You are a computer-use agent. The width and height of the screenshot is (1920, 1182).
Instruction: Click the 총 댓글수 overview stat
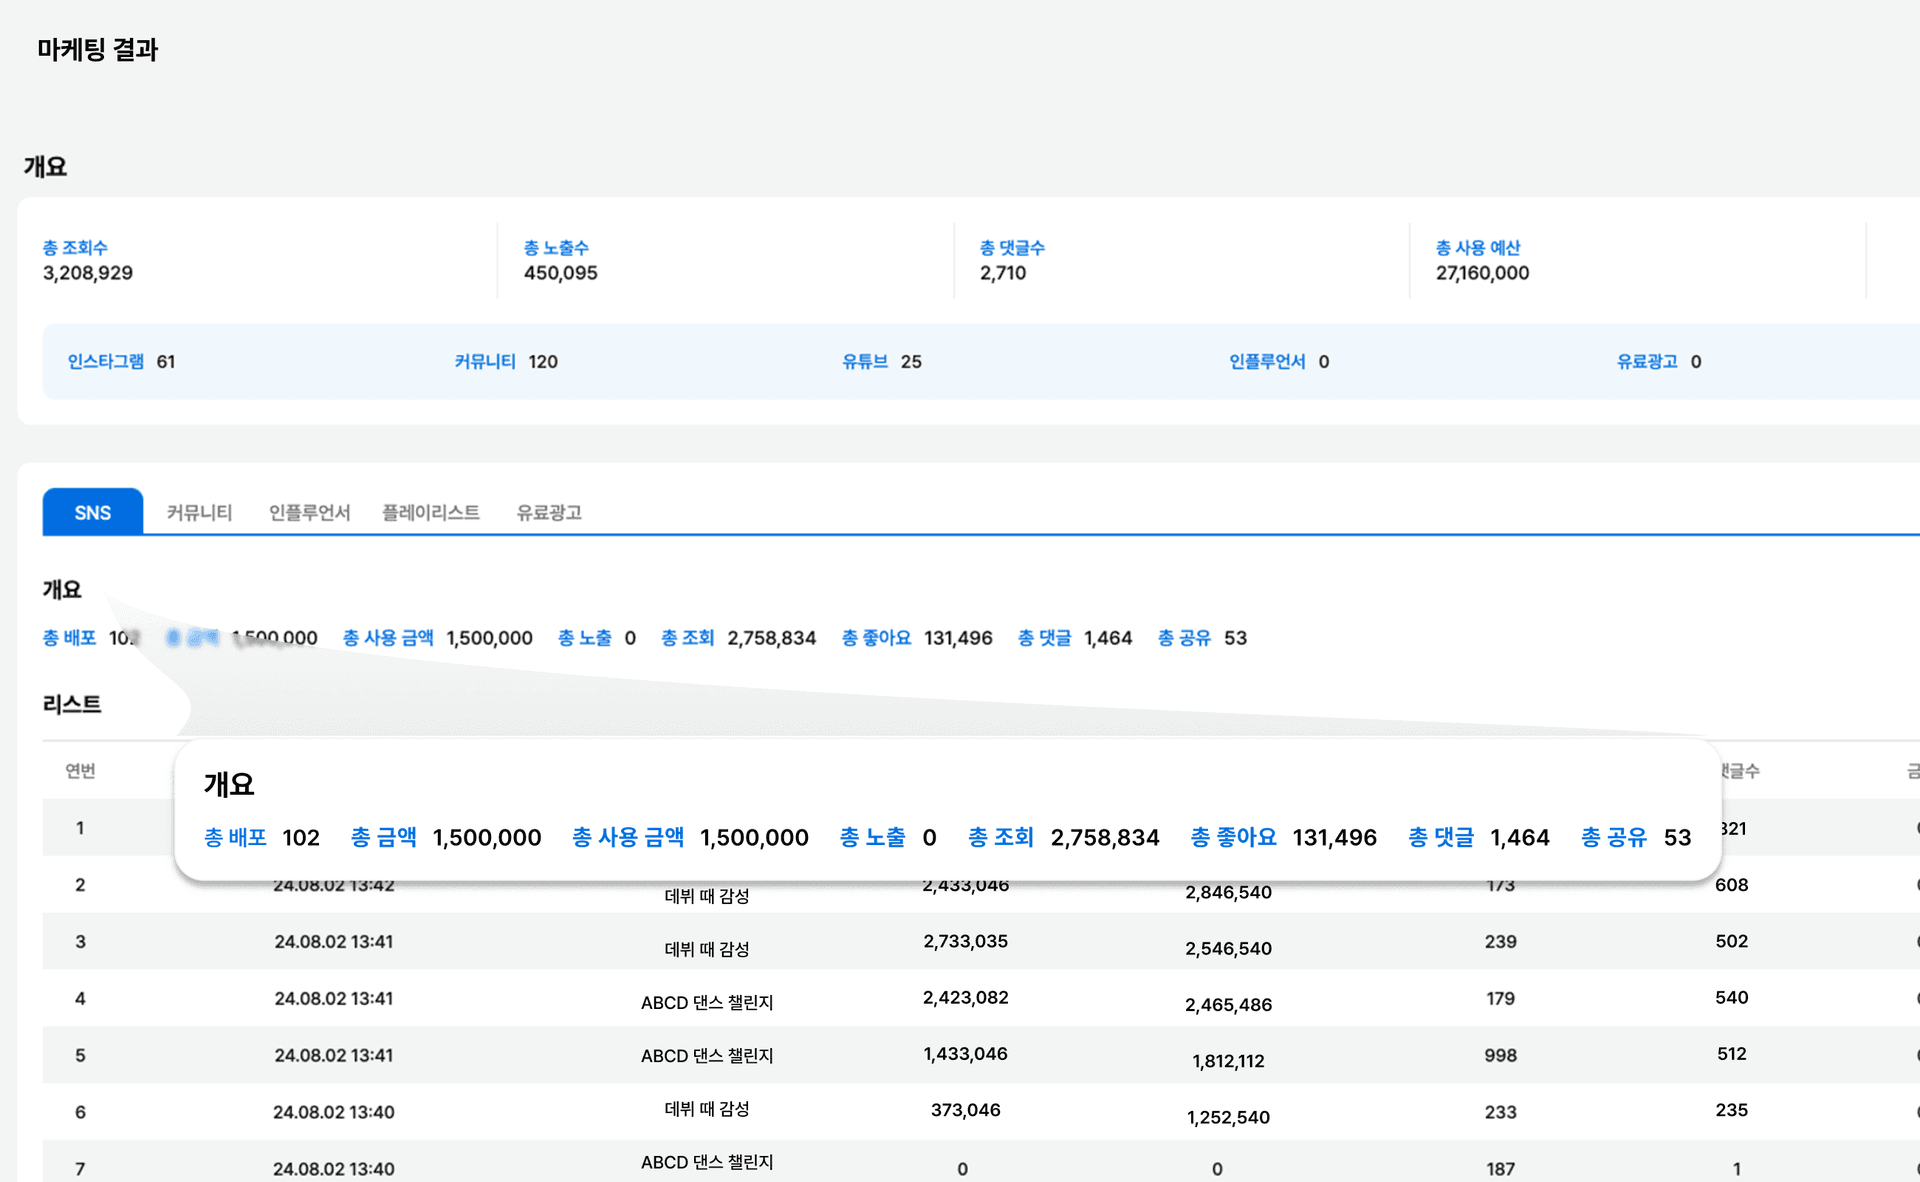coord(1012,260)
